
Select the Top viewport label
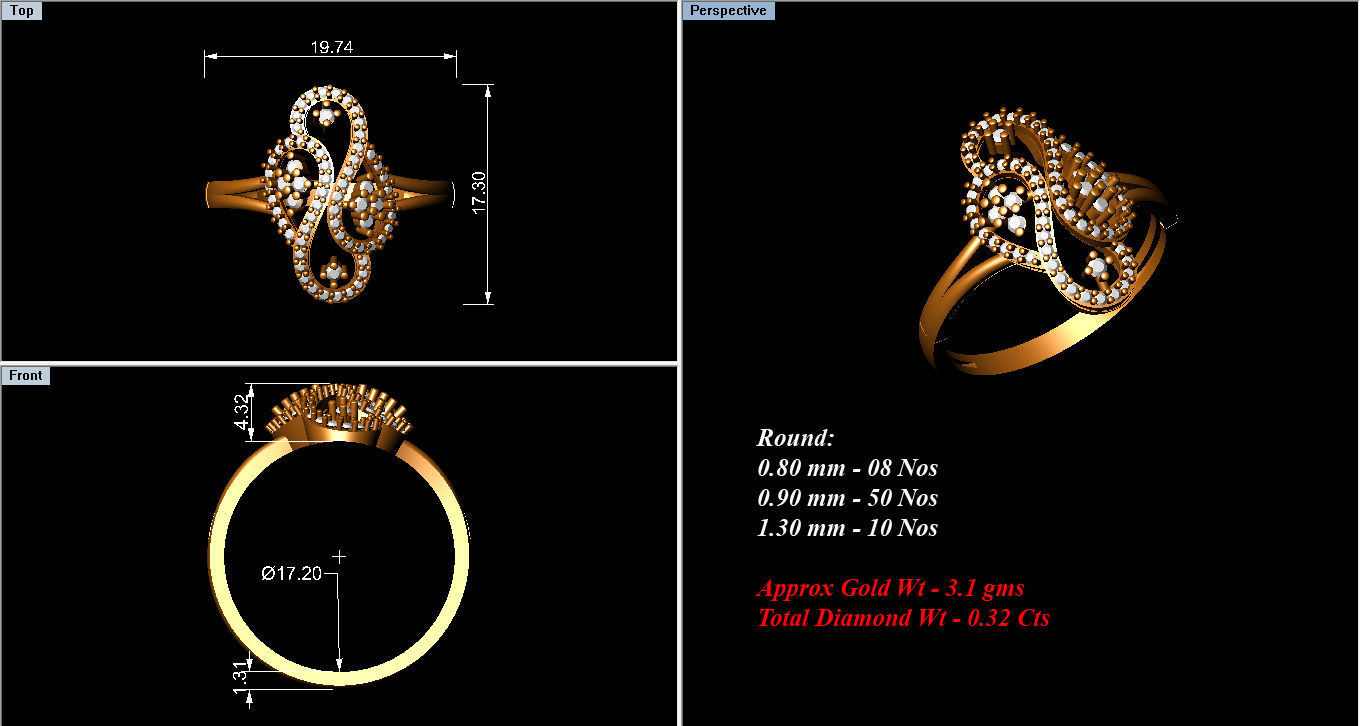coord(21,11)
